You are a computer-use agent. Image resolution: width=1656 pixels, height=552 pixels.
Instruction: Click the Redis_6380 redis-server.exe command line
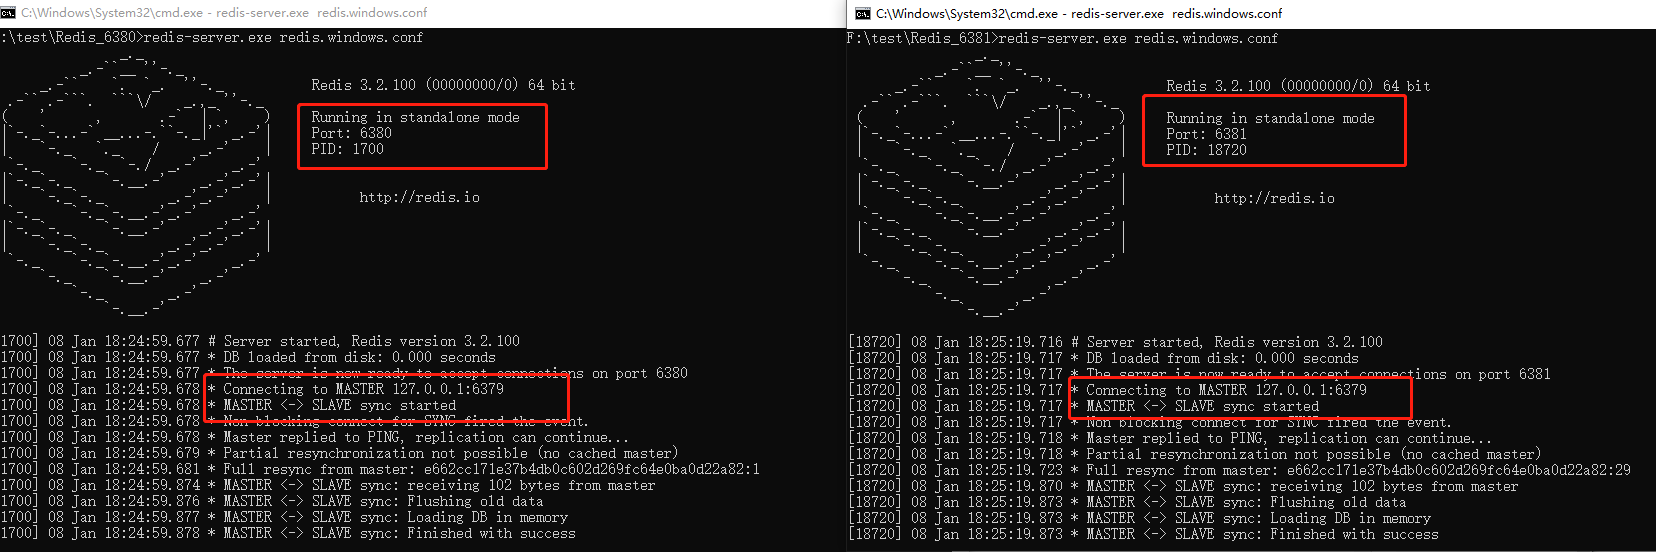[212, 38]
